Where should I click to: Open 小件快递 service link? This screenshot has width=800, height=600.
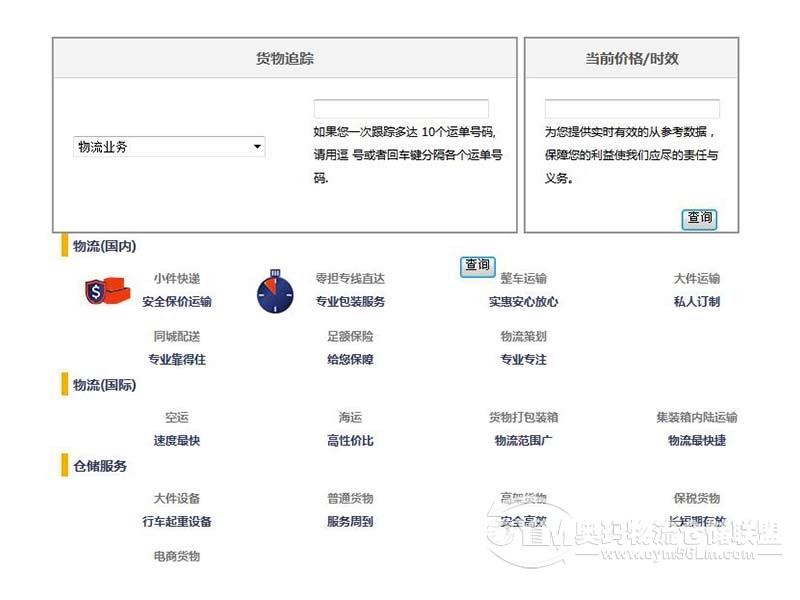click(x=177, y=279)
